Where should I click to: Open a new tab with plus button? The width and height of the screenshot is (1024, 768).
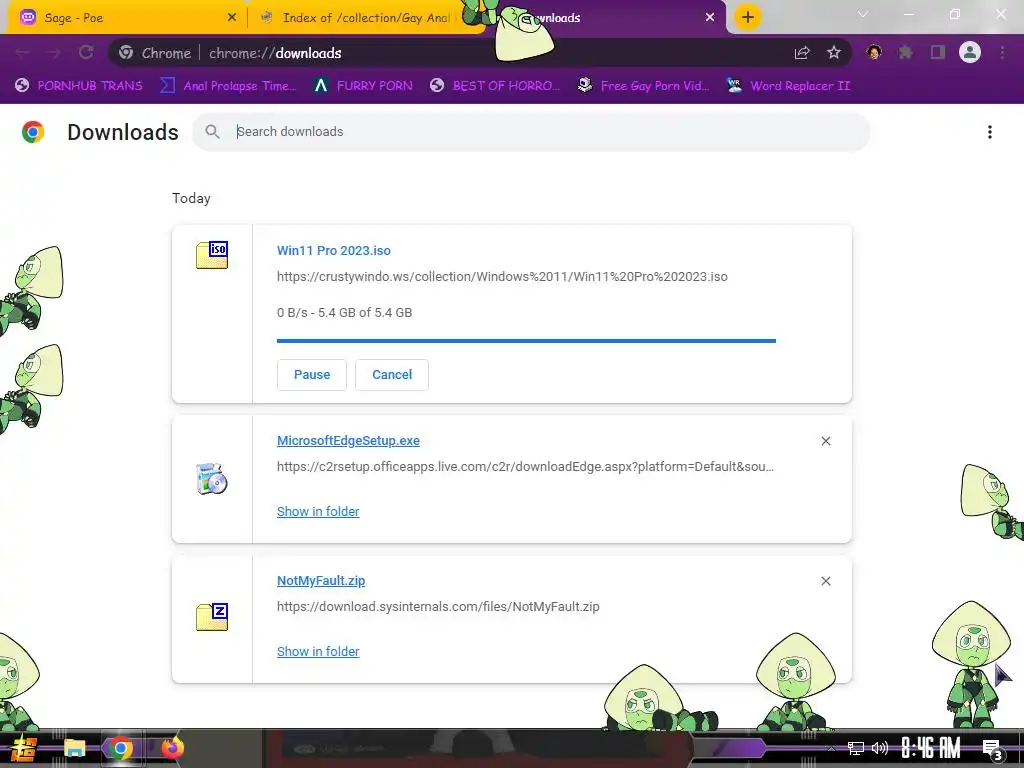pos(748,17)
